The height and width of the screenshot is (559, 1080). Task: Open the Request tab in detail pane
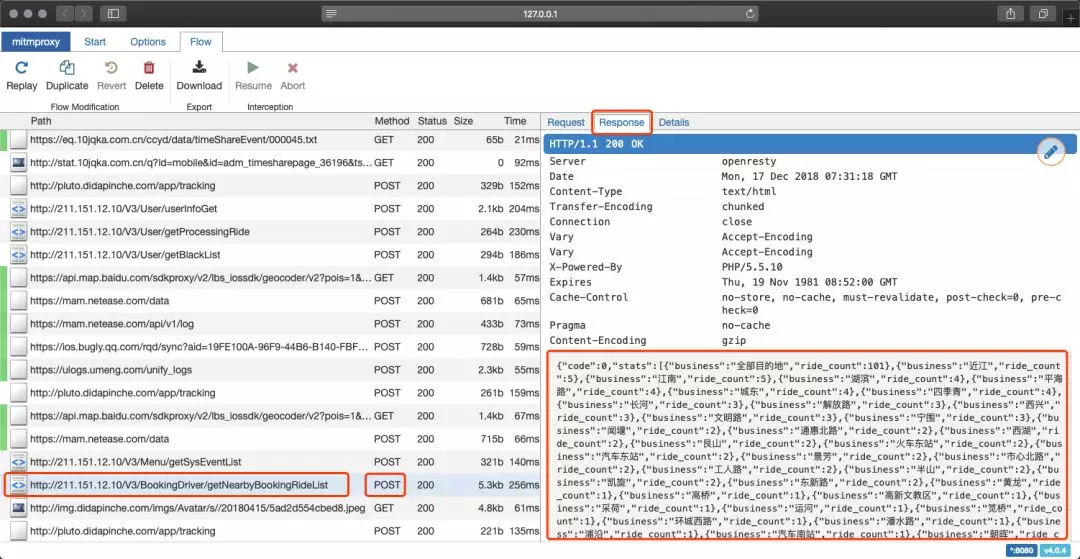pos(566,123)
